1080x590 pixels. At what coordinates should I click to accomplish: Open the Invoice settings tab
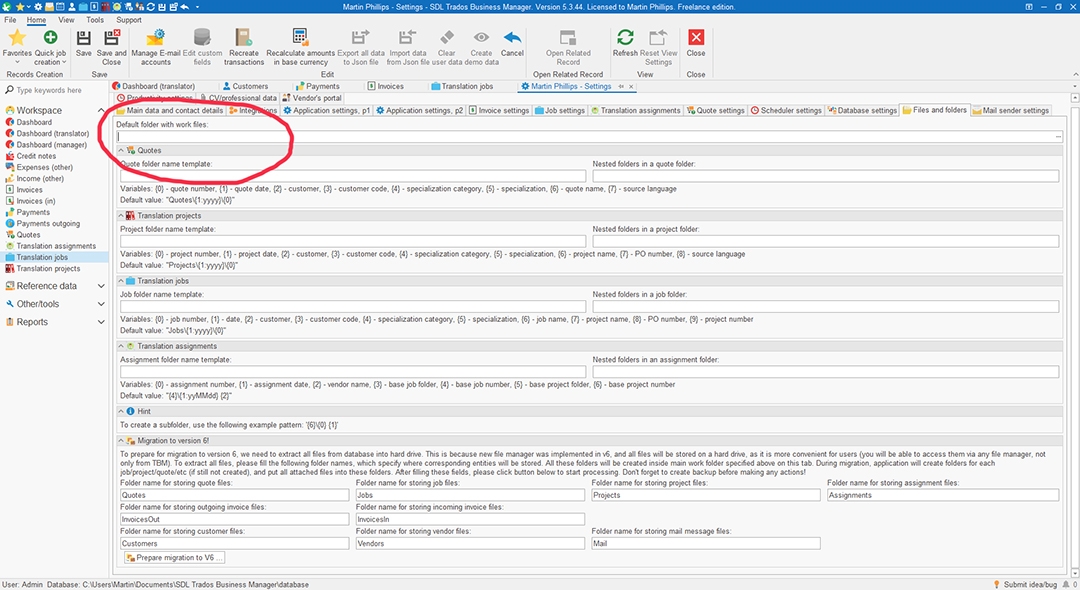[x=499, y=110]
